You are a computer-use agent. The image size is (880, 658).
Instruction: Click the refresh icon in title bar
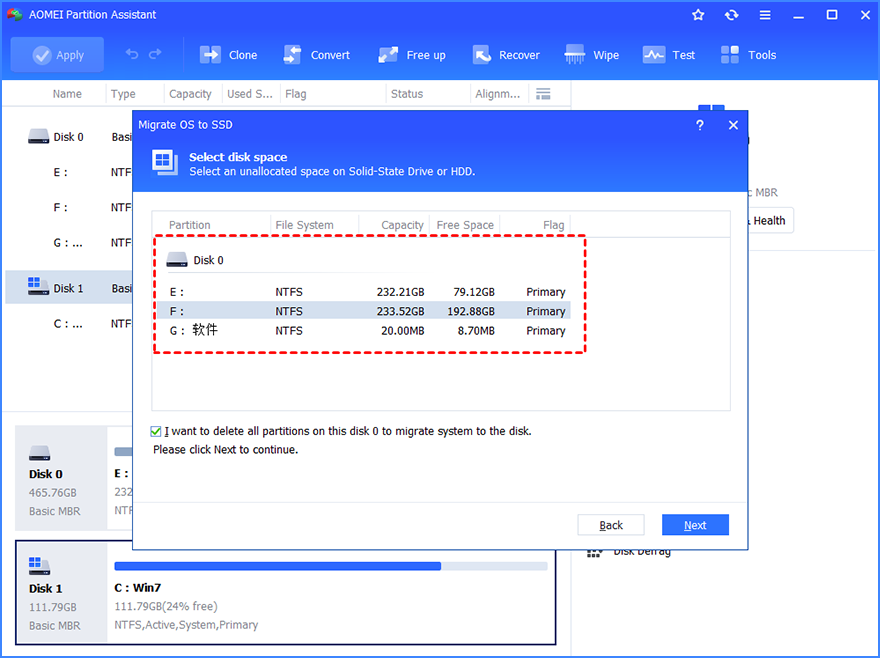point(731,15)
